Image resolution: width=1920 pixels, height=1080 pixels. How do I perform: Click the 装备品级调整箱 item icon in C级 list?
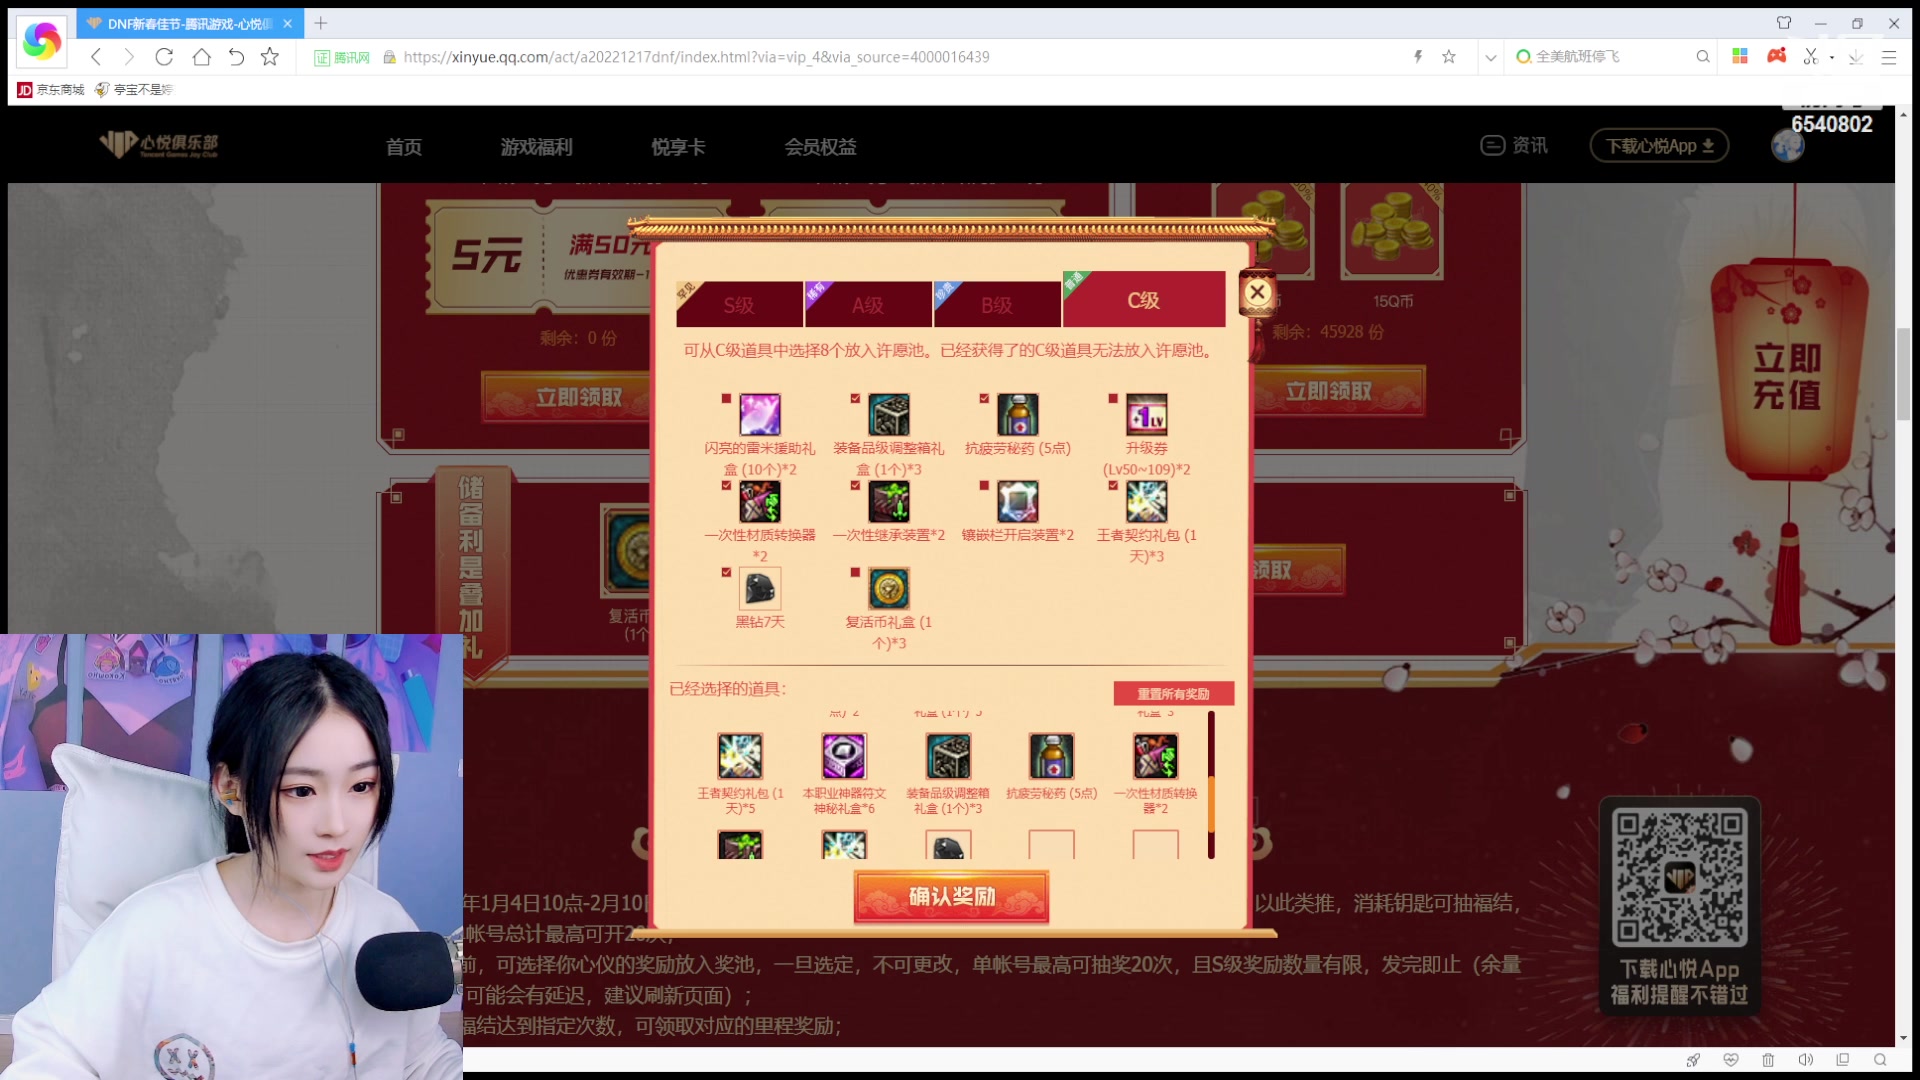(x=889, y=414)
